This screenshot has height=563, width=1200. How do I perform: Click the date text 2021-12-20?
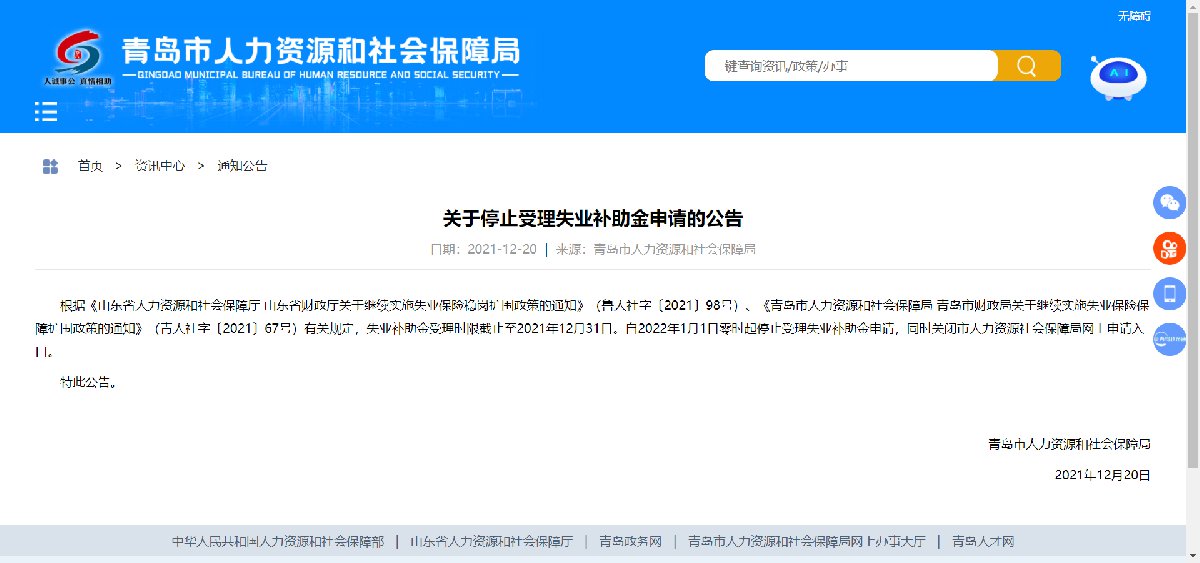click(502, 249)
